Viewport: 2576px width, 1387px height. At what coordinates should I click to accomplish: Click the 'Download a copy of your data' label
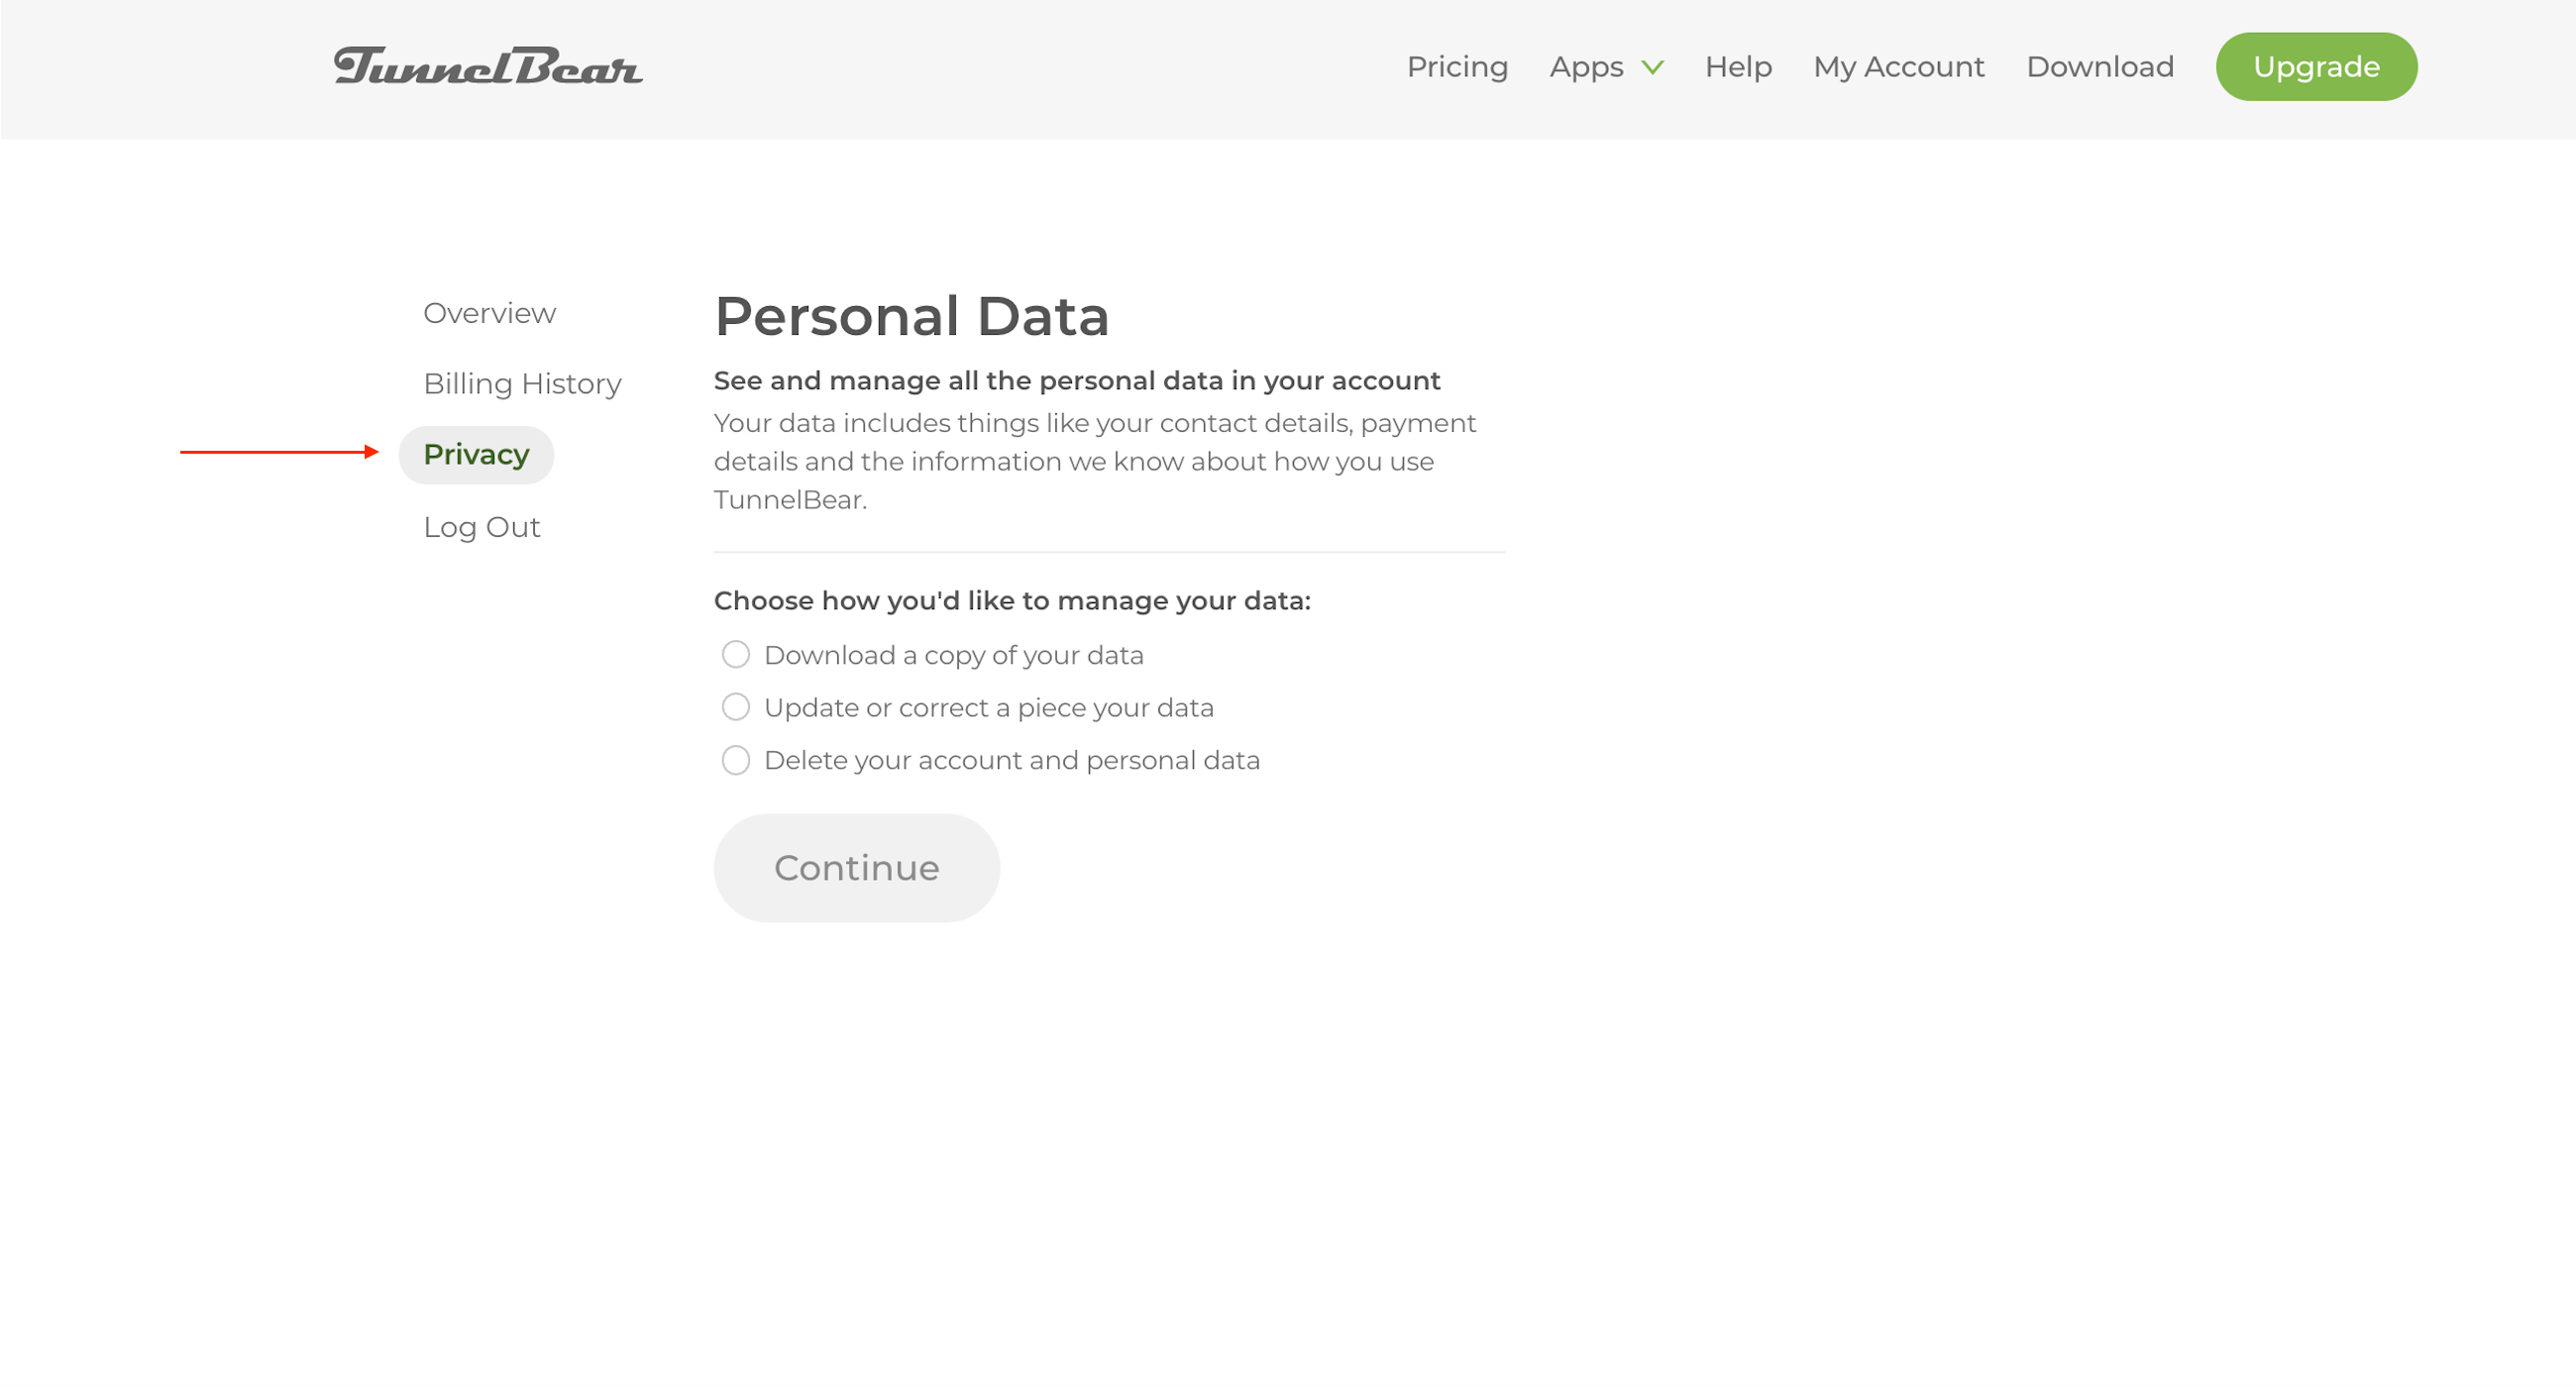coord(954,656)
